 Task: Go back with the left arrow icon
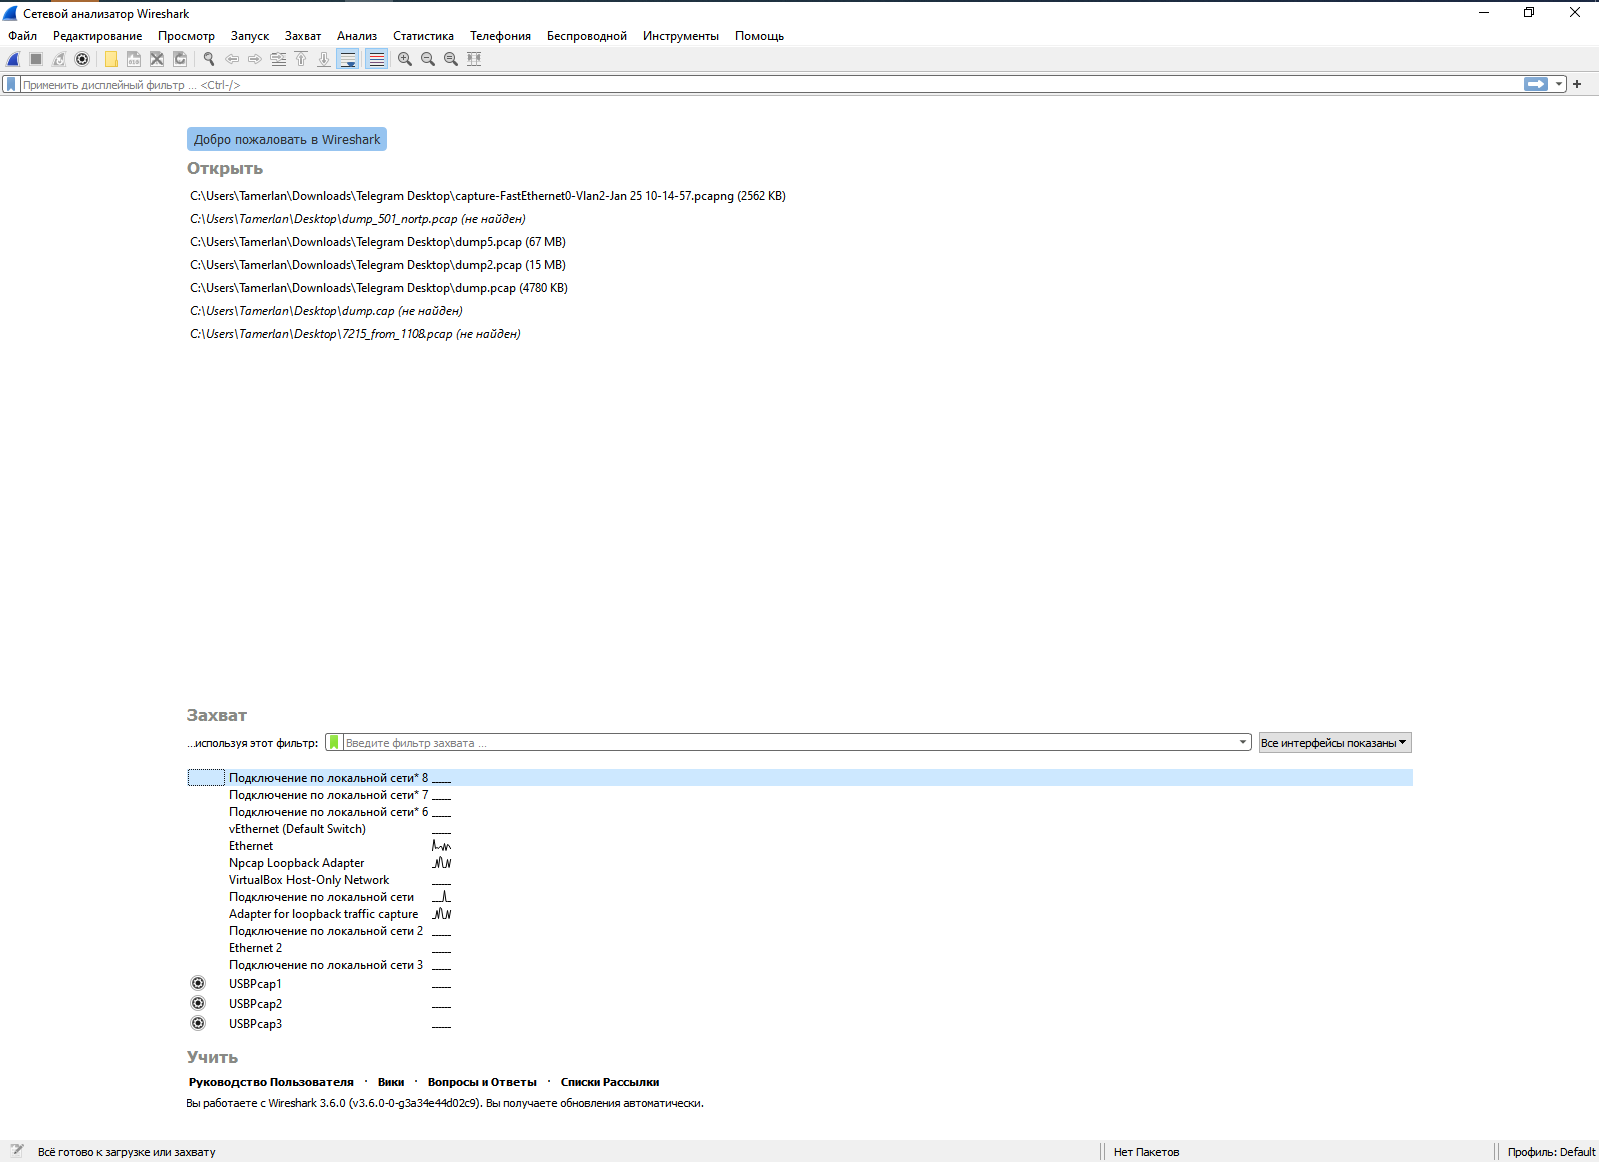tap(232, 59)
